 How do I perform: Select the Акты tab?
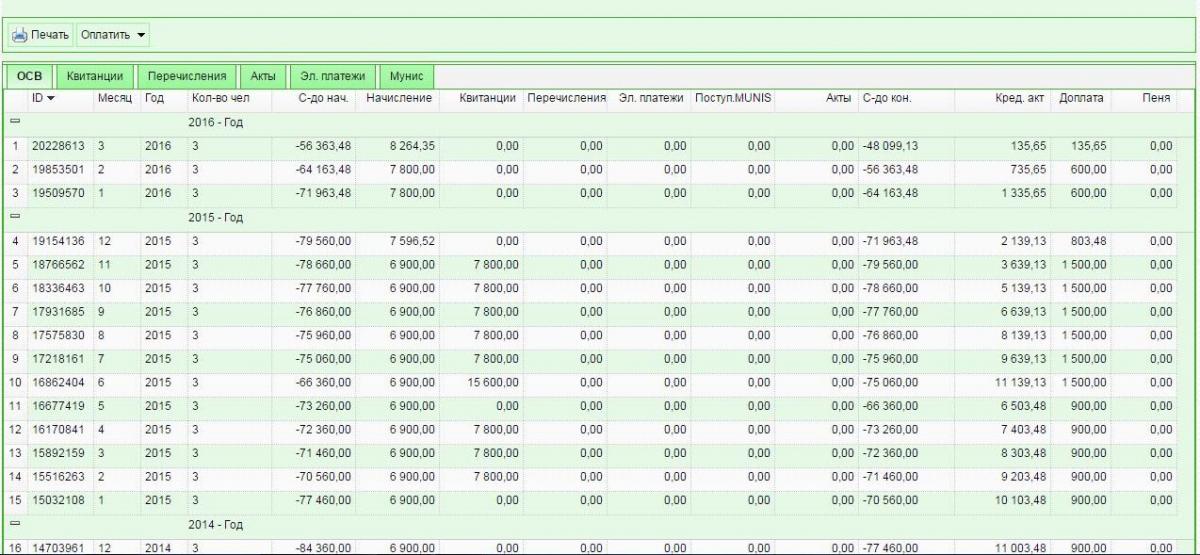point(263,76)
